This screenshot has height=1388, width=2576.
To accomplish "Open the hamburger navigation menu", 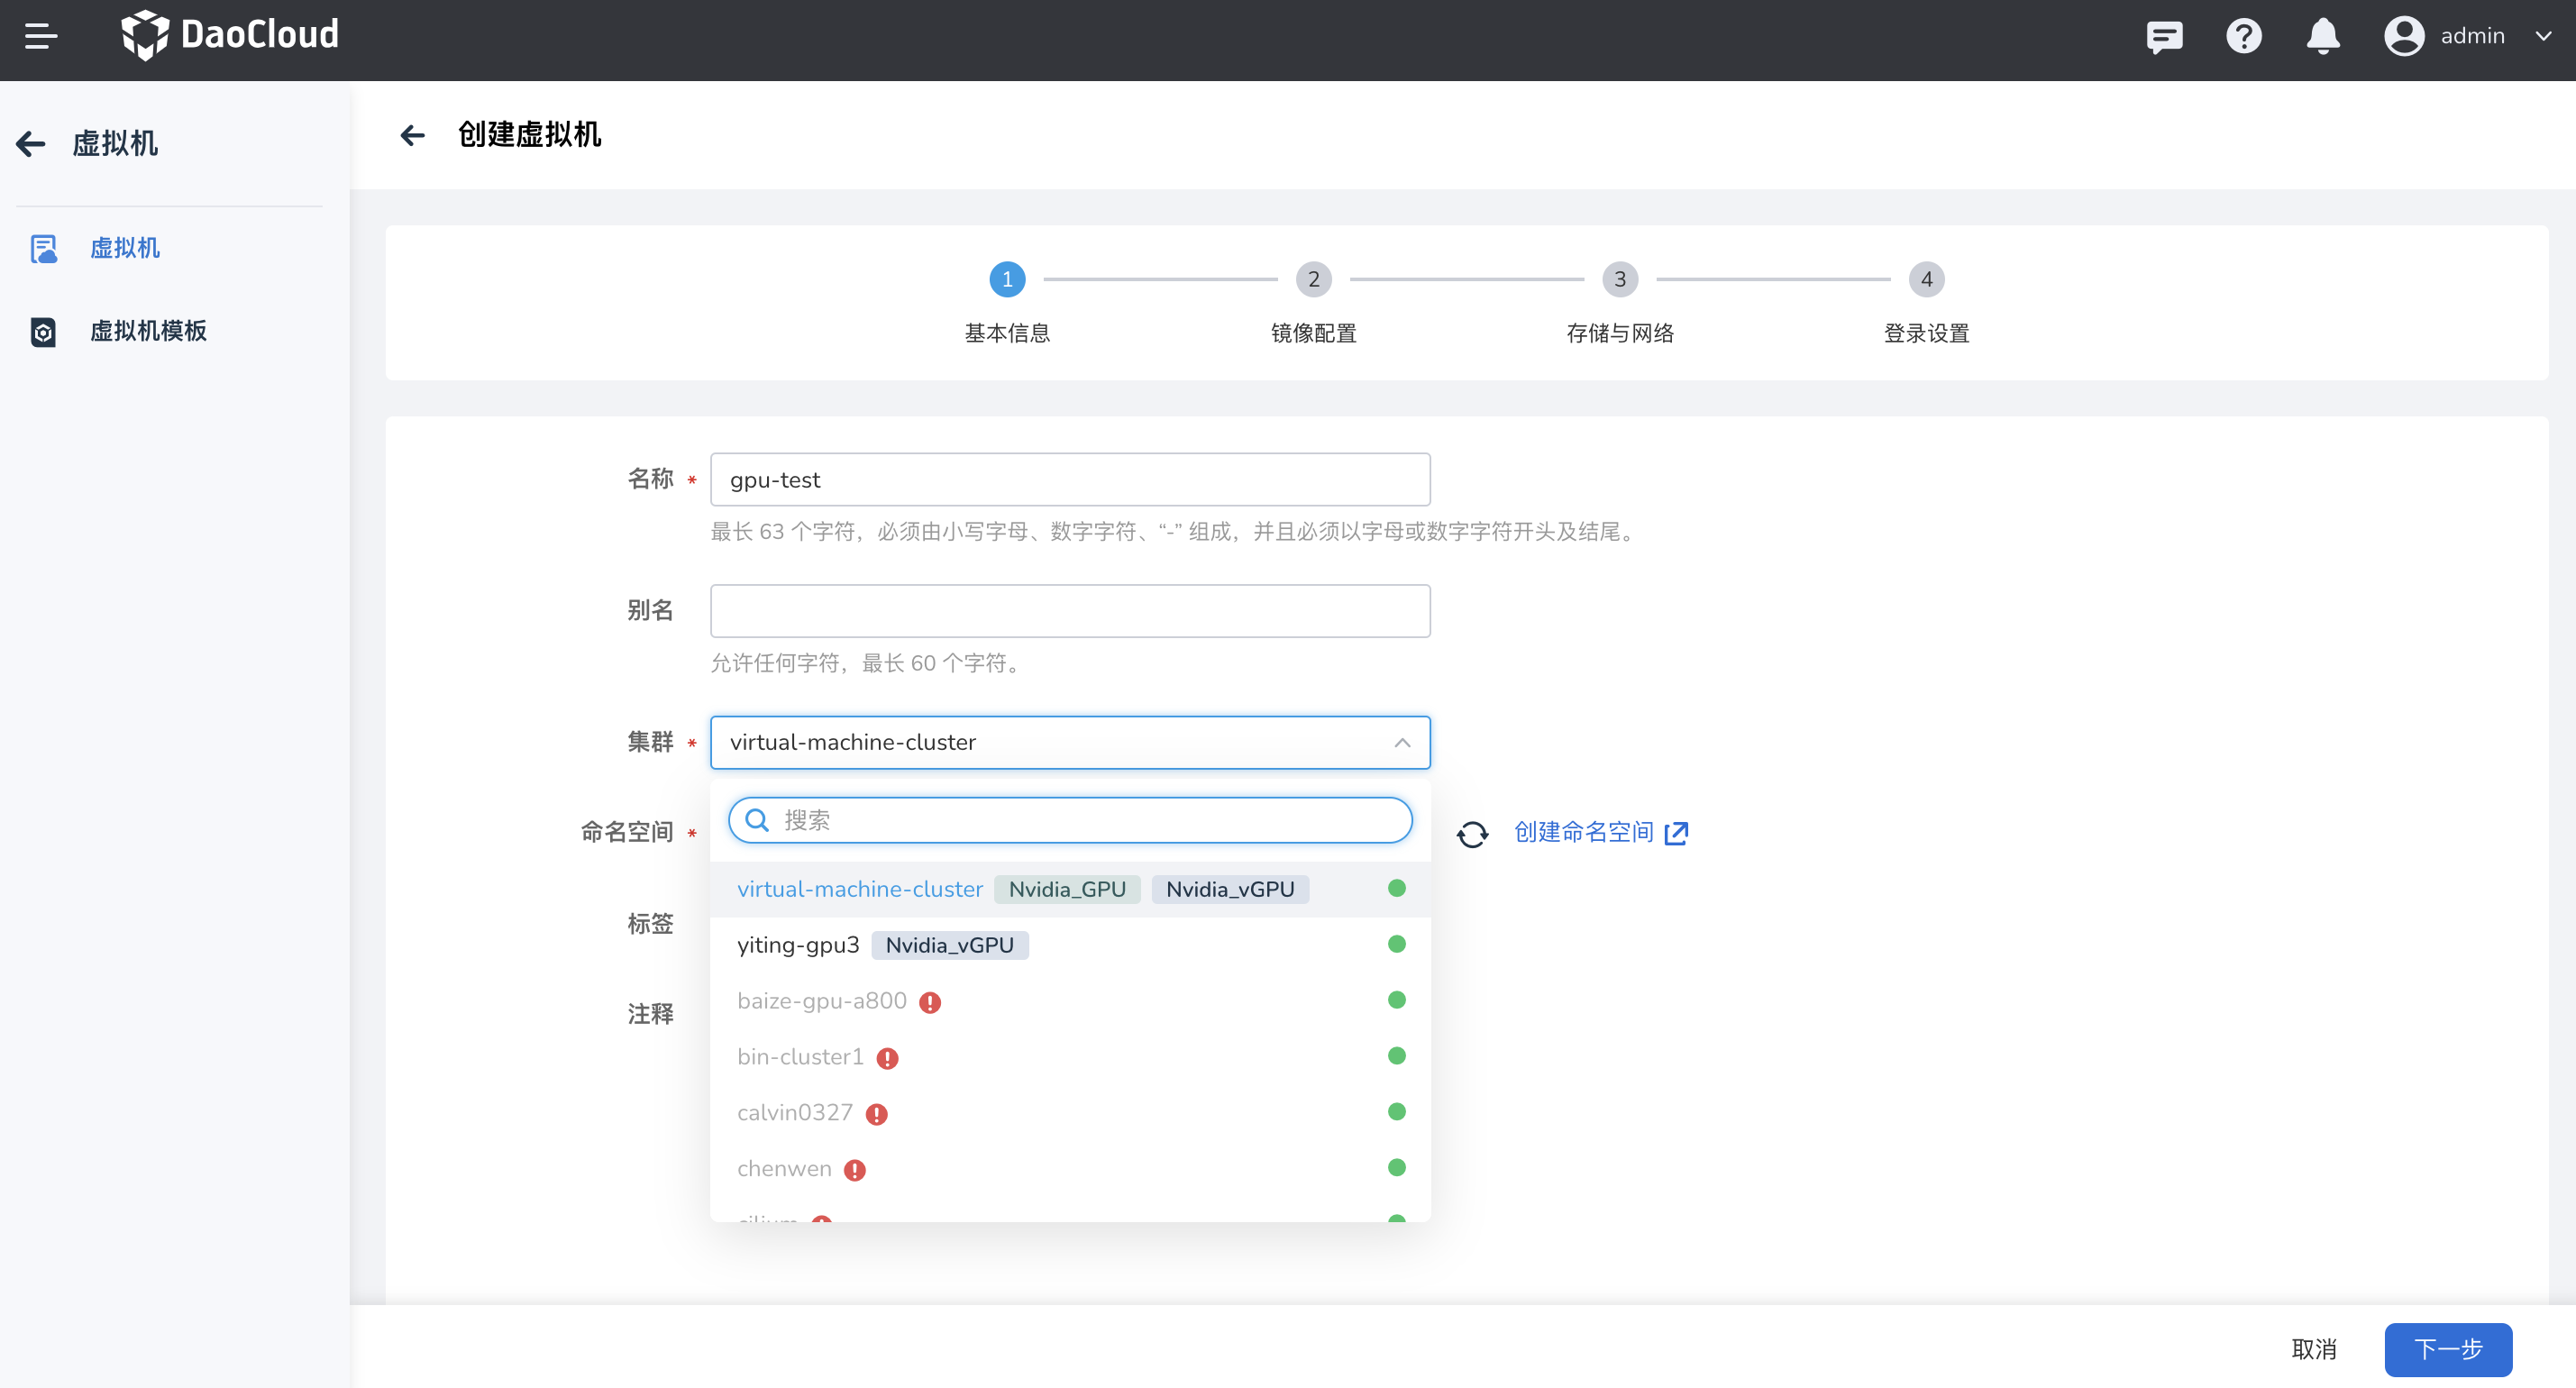I will pos(41,37).
